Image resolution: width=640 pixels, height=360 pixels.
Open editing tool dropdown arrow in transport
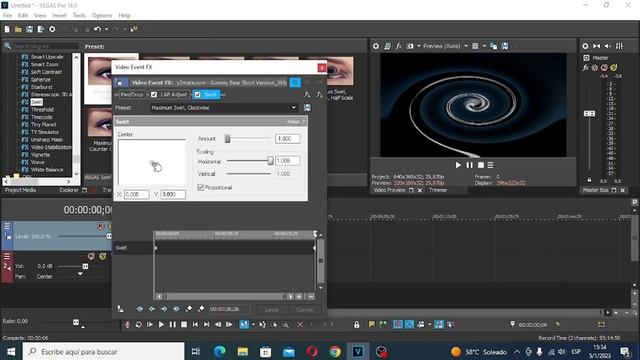[x=253, y=324]
